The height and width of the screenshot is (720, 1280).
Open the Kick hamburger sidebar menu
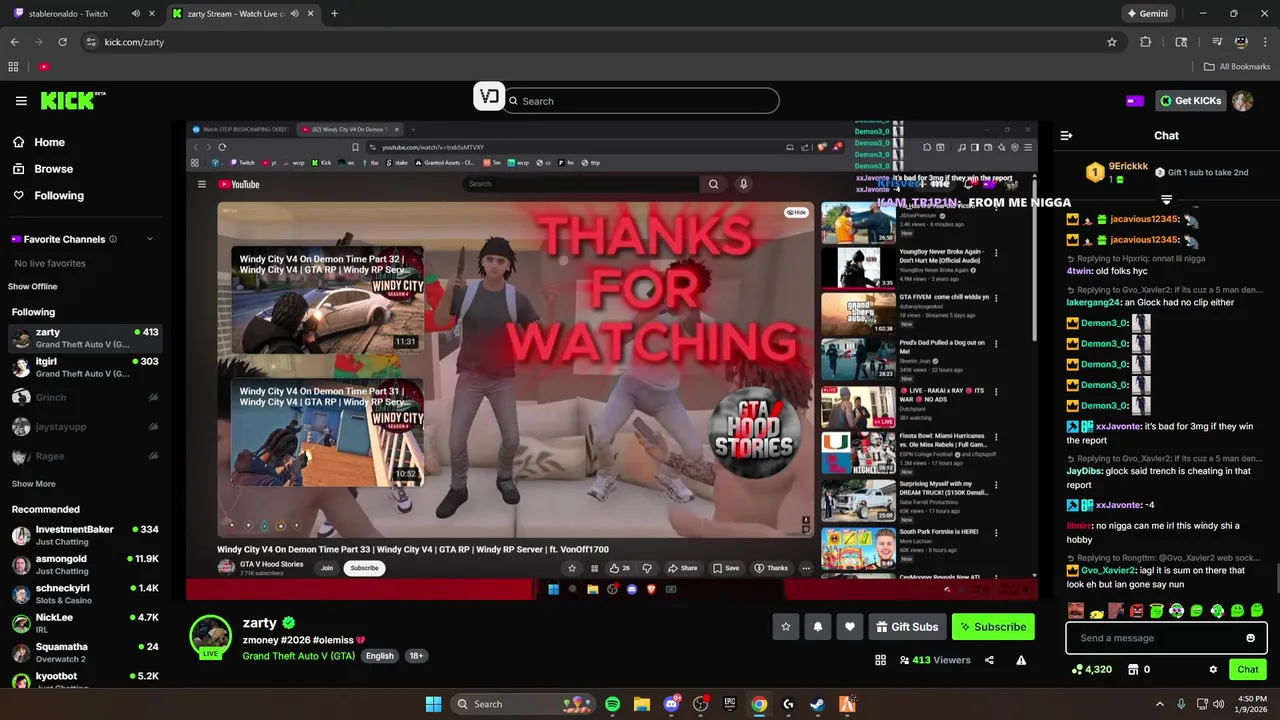[21, 101]
